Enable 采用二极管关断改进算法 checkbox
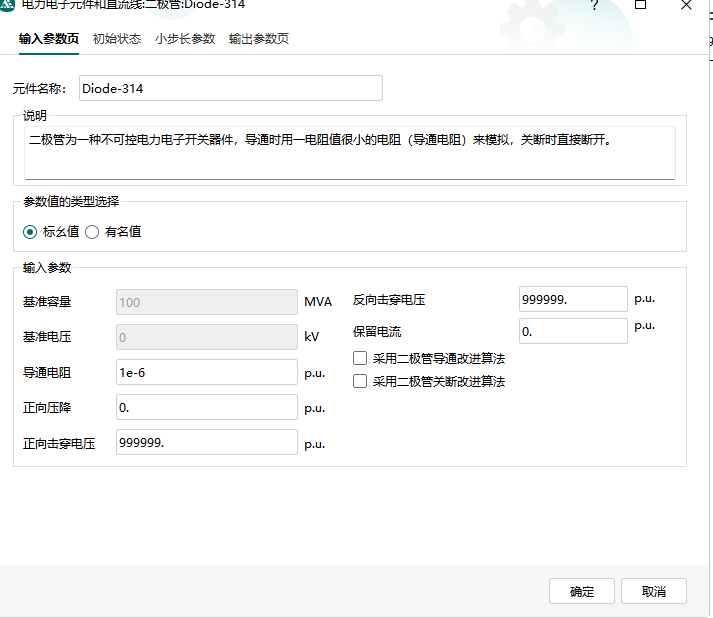The image size is (713, 618). click(x=360, y=381)
